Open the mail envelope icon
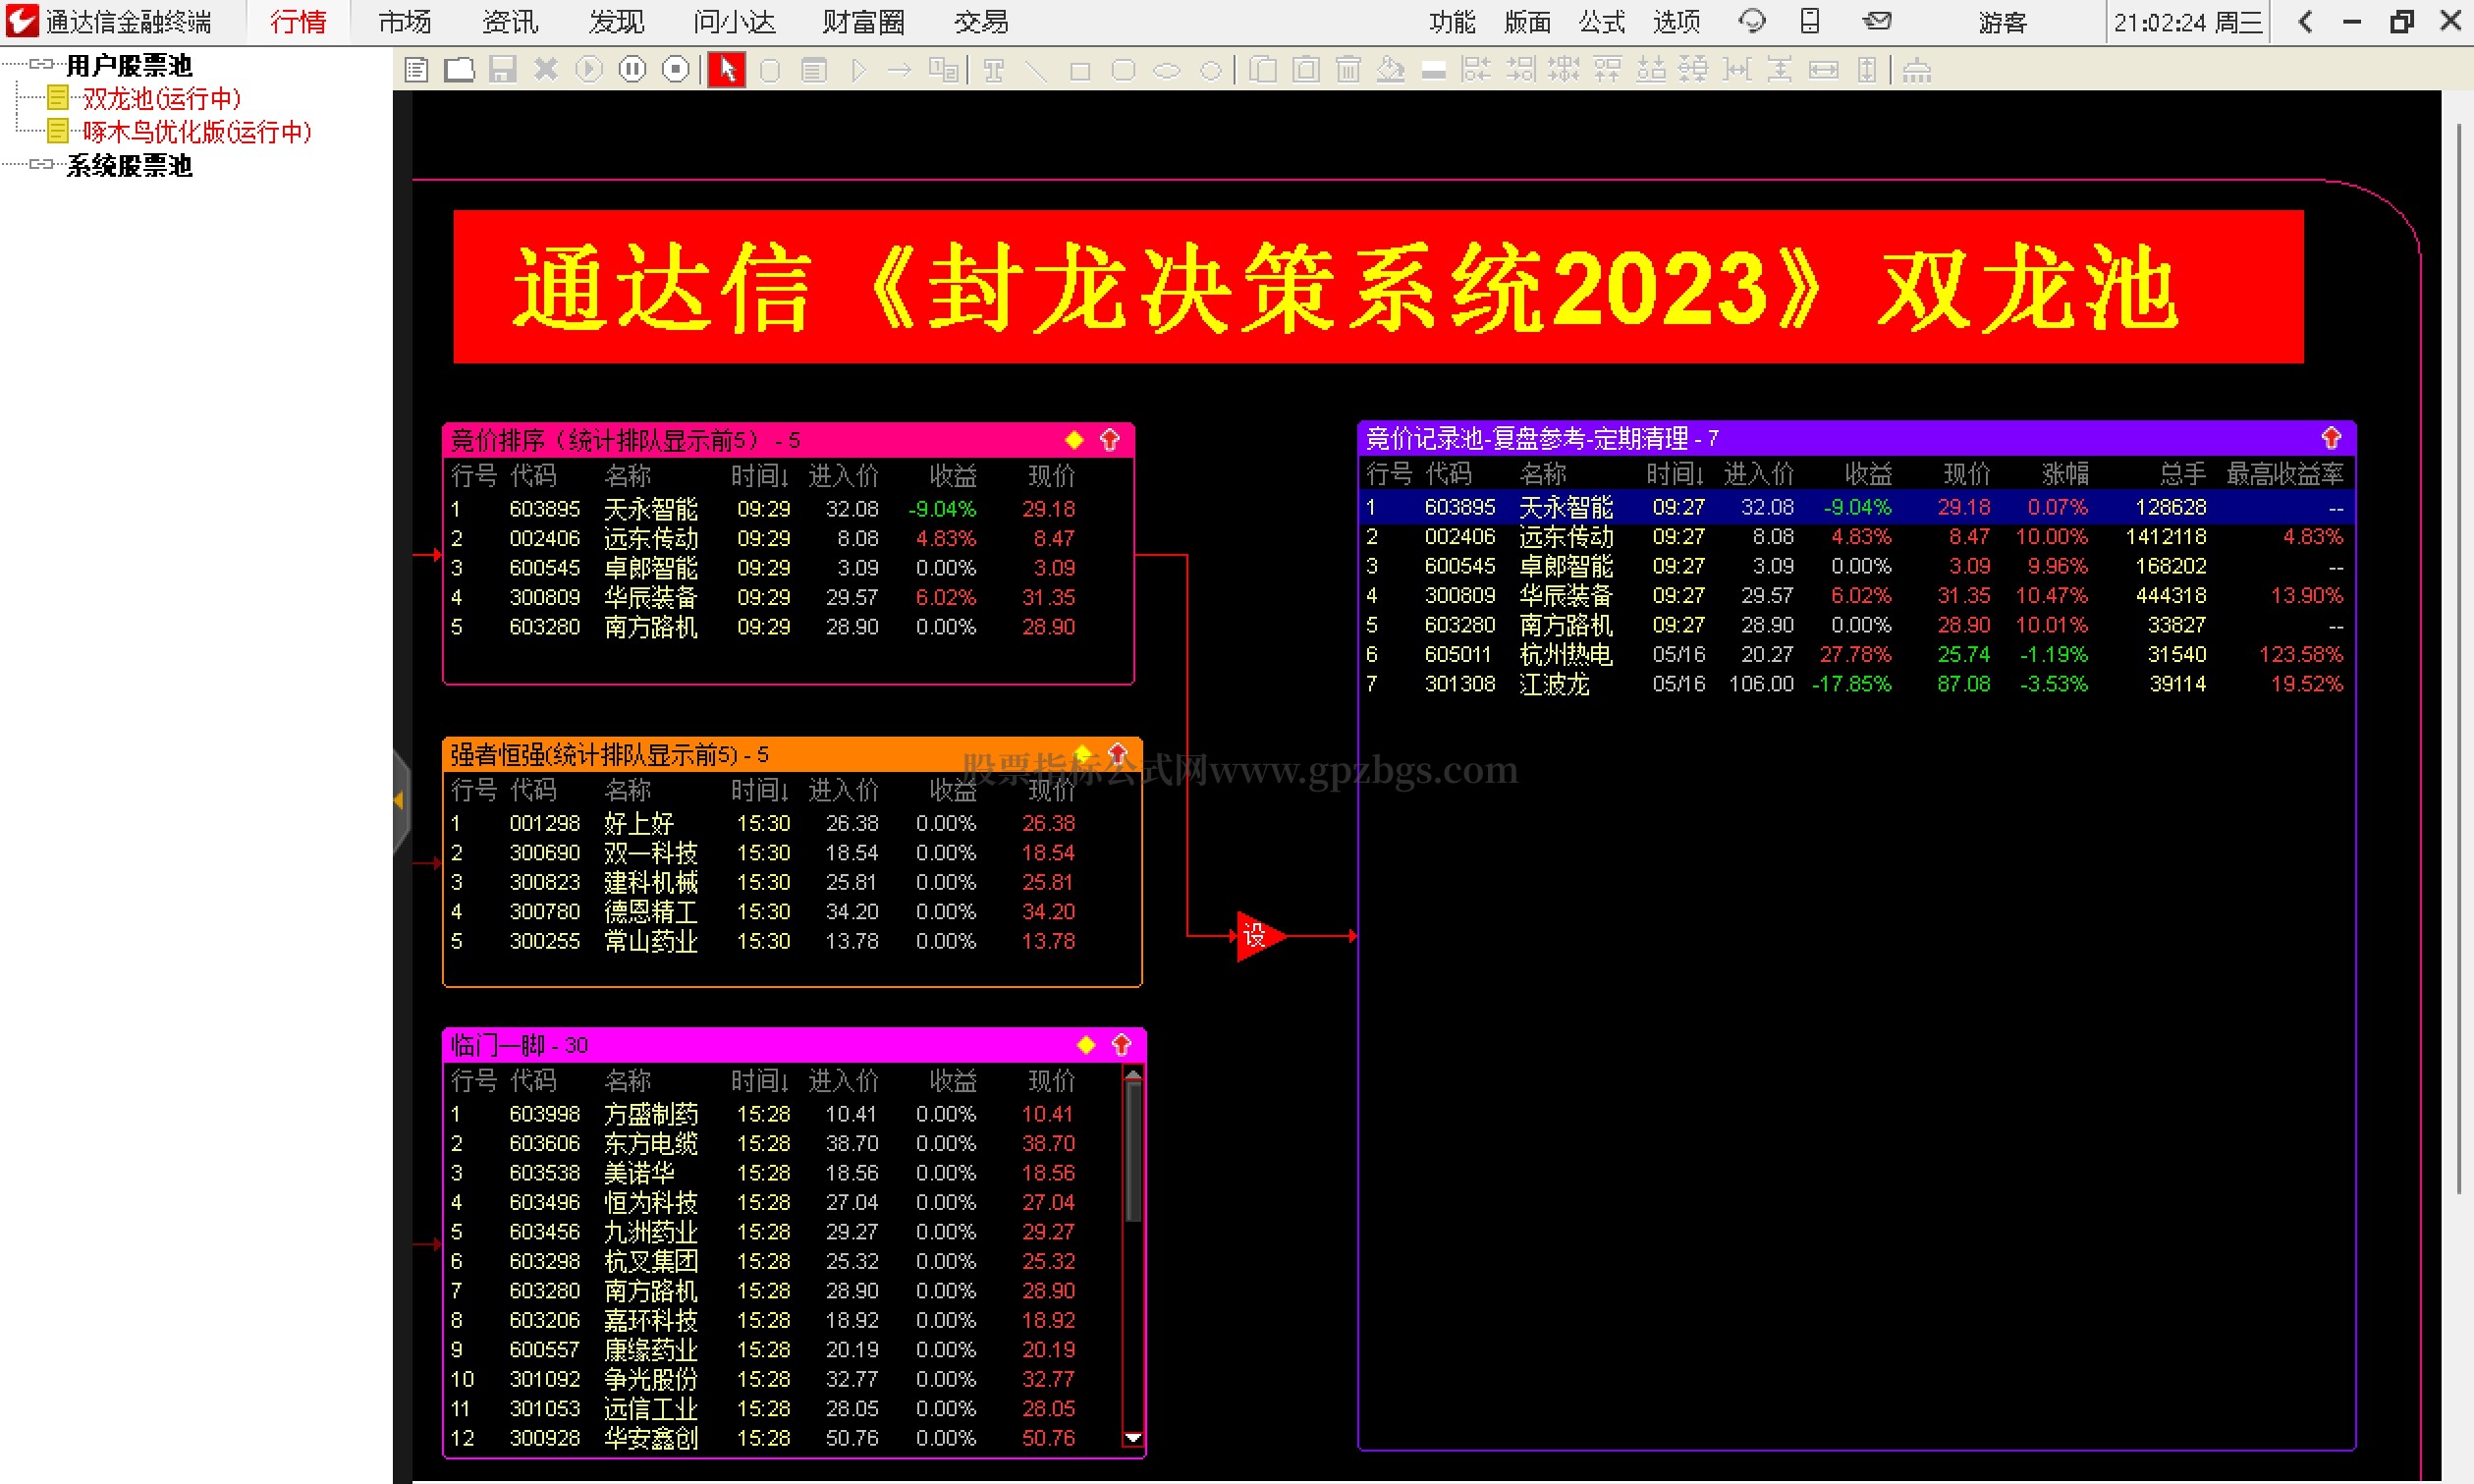The image size is (2474, 1484). click(1877, 21)
